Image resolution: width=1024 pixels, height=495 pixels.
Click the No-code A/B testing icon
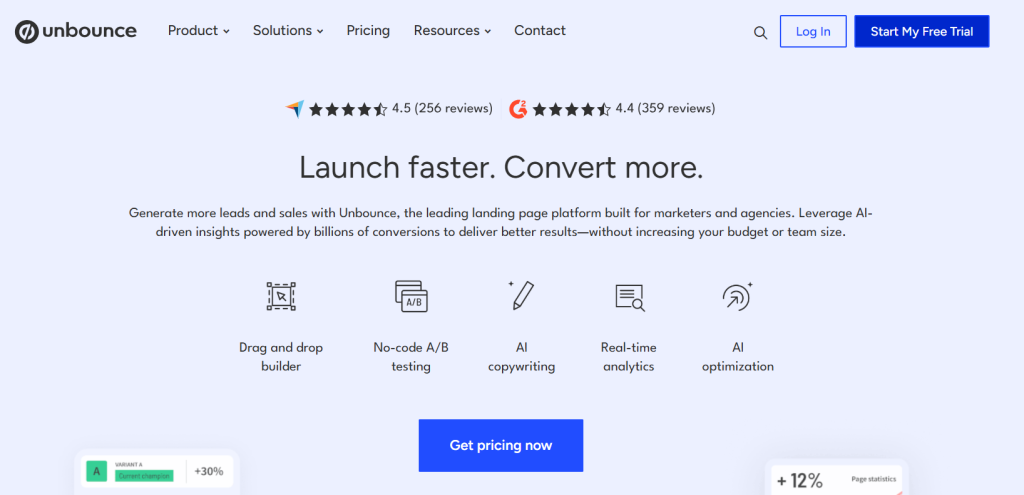(411, 296)
